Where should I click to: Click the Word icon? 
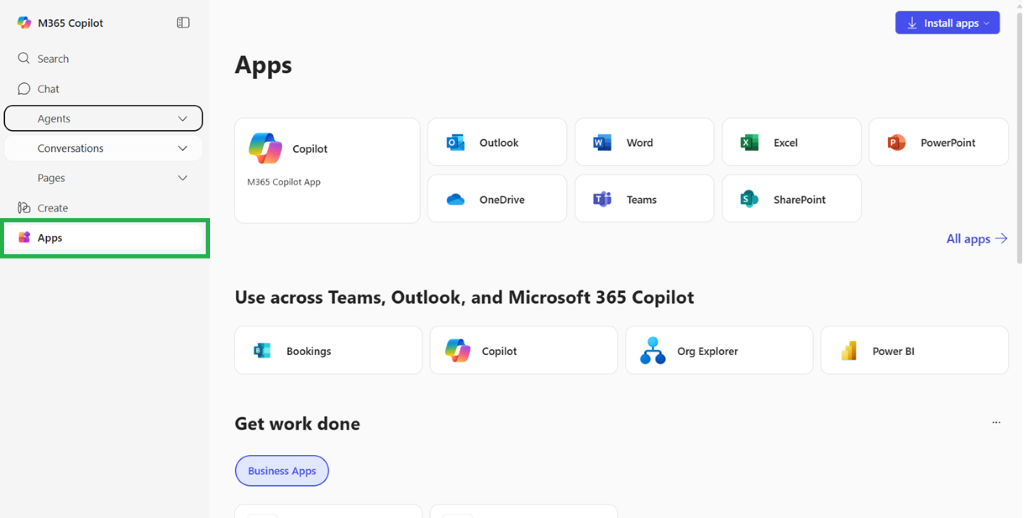pos(602,142)
